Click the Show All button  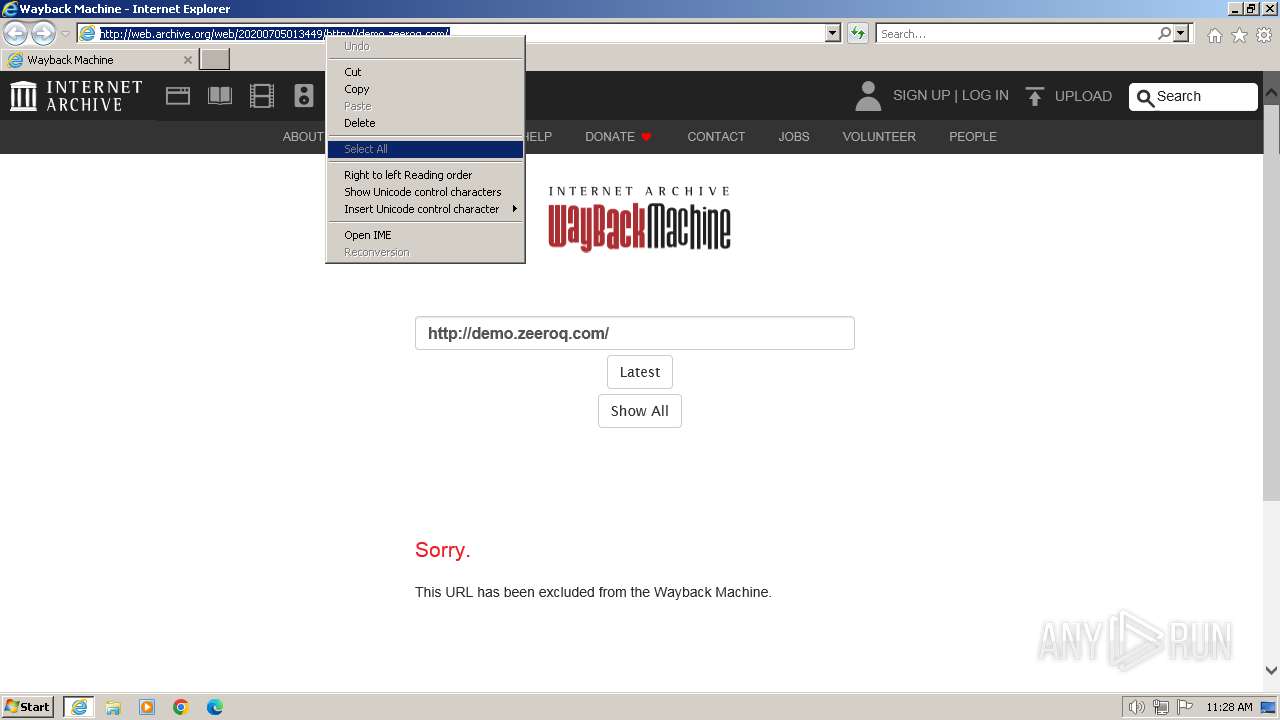pyautogui.click(x=640, y=411)
